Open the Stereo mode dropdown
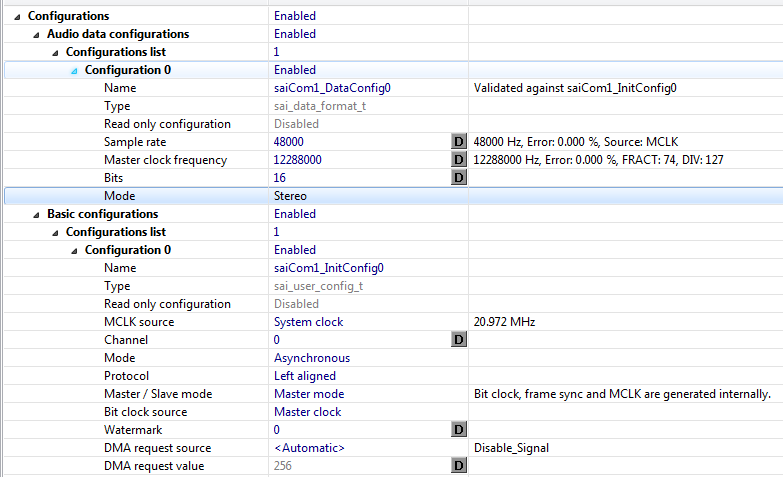The image size is (783, 477). tap(291, 196)
